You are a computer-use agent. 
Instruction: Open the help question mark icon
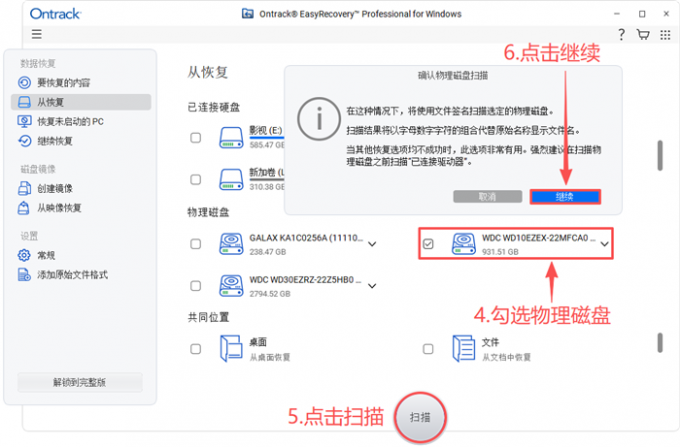[x=621, y=34]
